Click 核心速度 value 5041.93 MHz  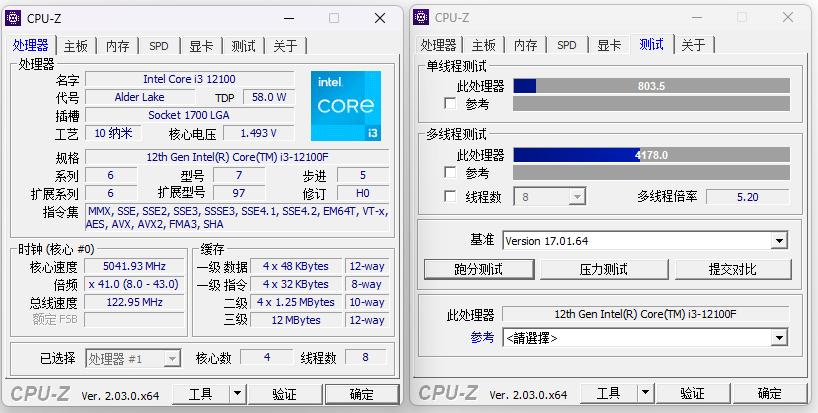(x=134, y=266)
